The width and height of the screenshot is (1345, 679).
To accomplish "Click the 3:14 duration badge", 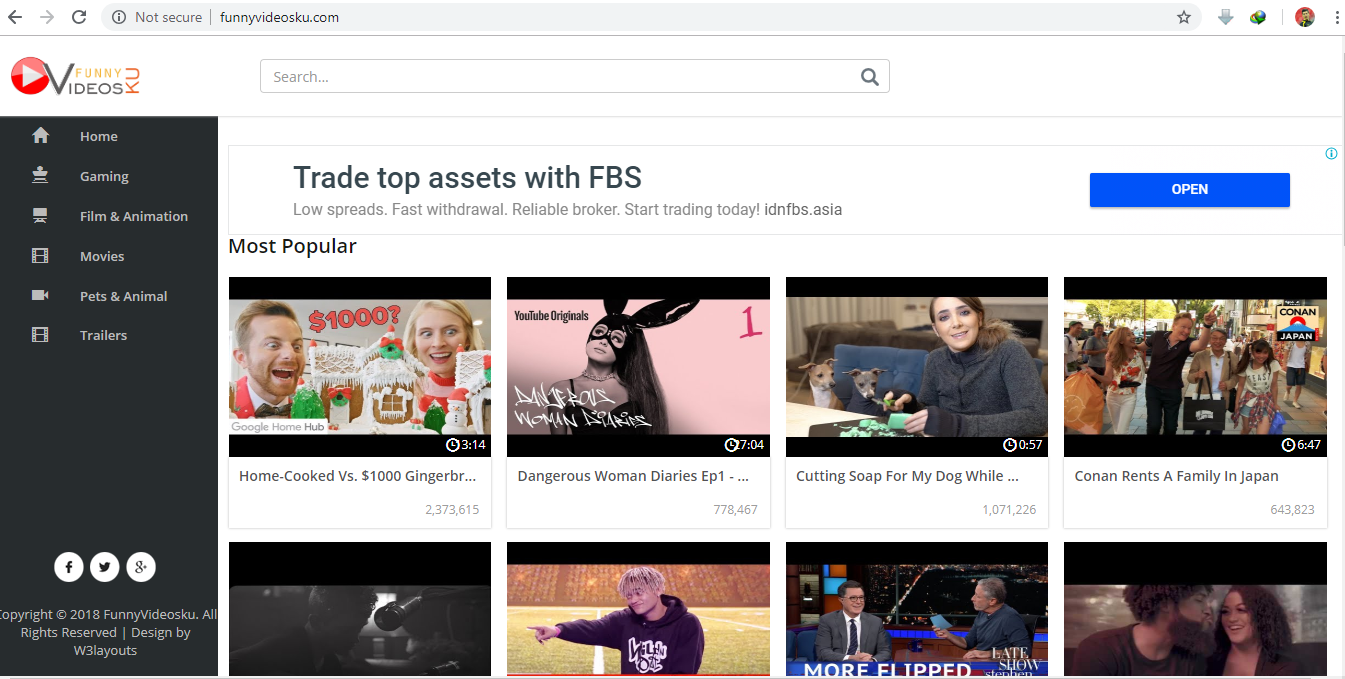I will point(466,445).
